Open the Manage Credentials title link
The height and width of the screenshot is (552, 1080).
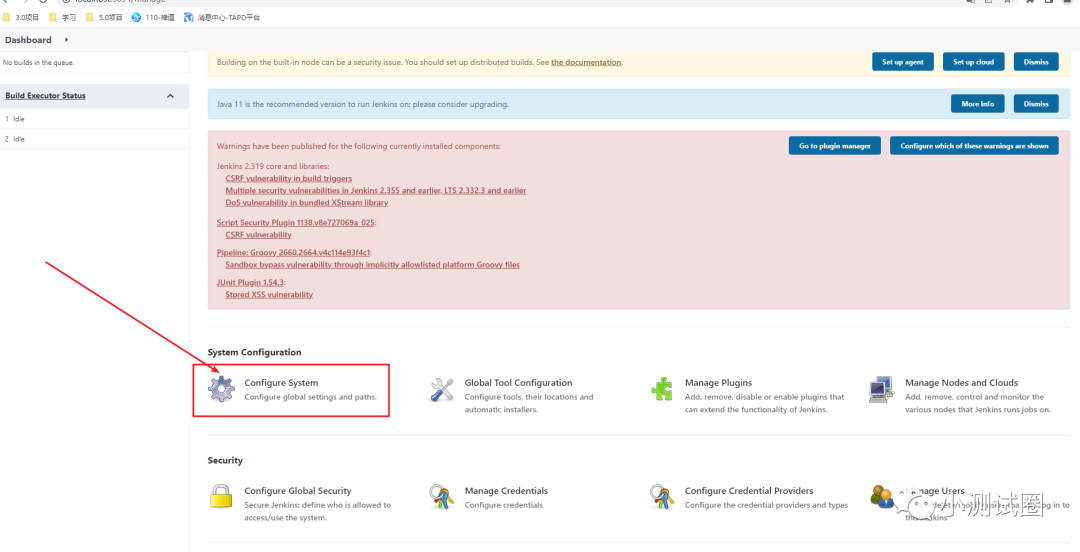tap(506, 491)
